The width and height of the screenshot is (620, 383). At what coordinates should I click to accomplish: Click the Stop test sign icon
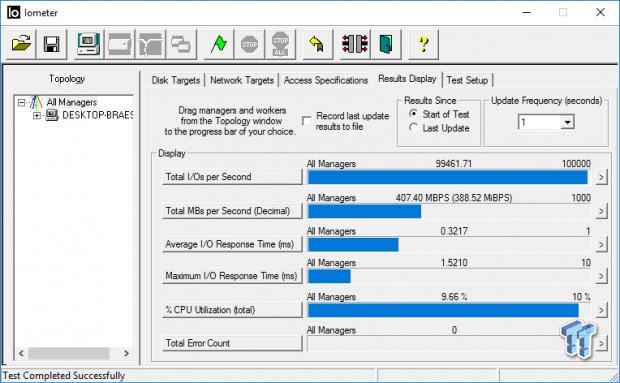(250, 44)
